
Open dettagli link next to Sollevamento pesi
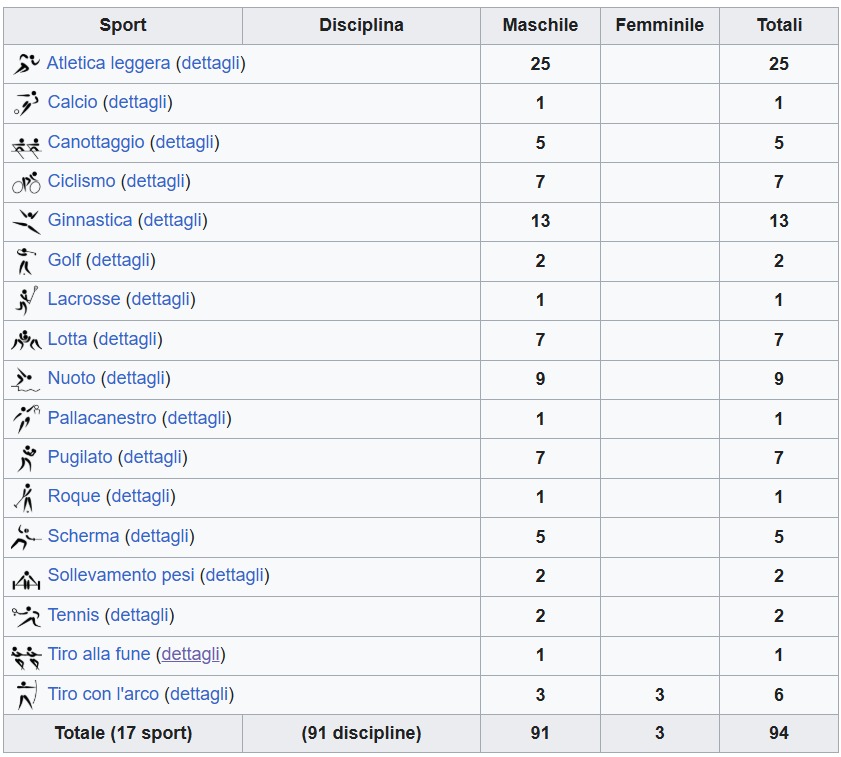click(x=235, y=575)
